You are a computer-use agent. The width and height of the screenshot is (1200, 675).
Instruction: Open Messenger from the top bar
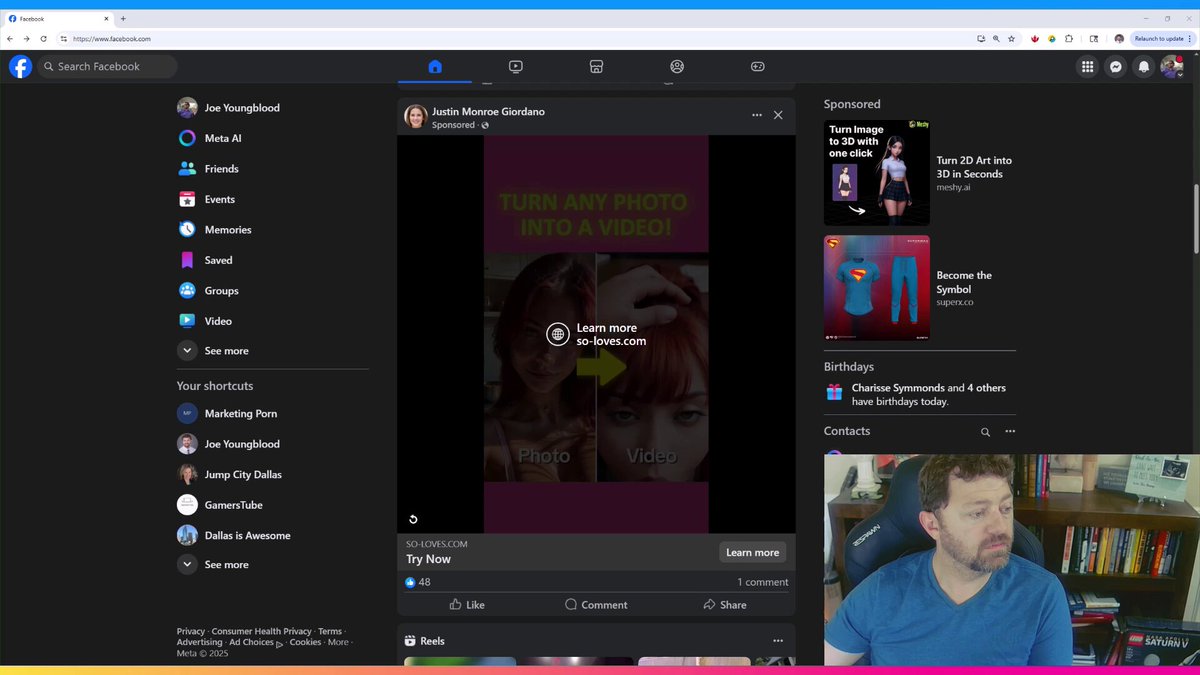[x=1116, y=66]
